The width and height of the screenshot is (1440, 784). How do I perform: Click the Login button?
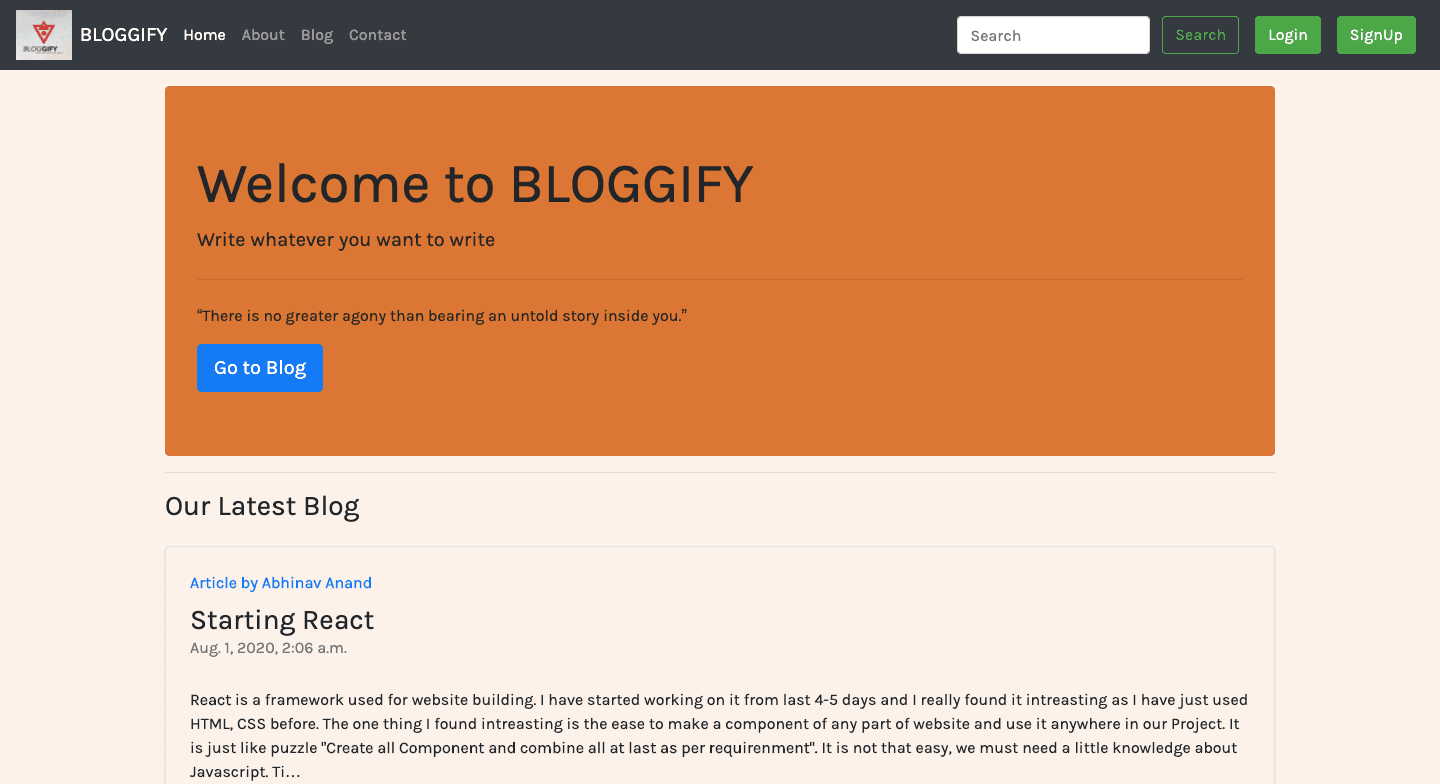coord(1288,34)
